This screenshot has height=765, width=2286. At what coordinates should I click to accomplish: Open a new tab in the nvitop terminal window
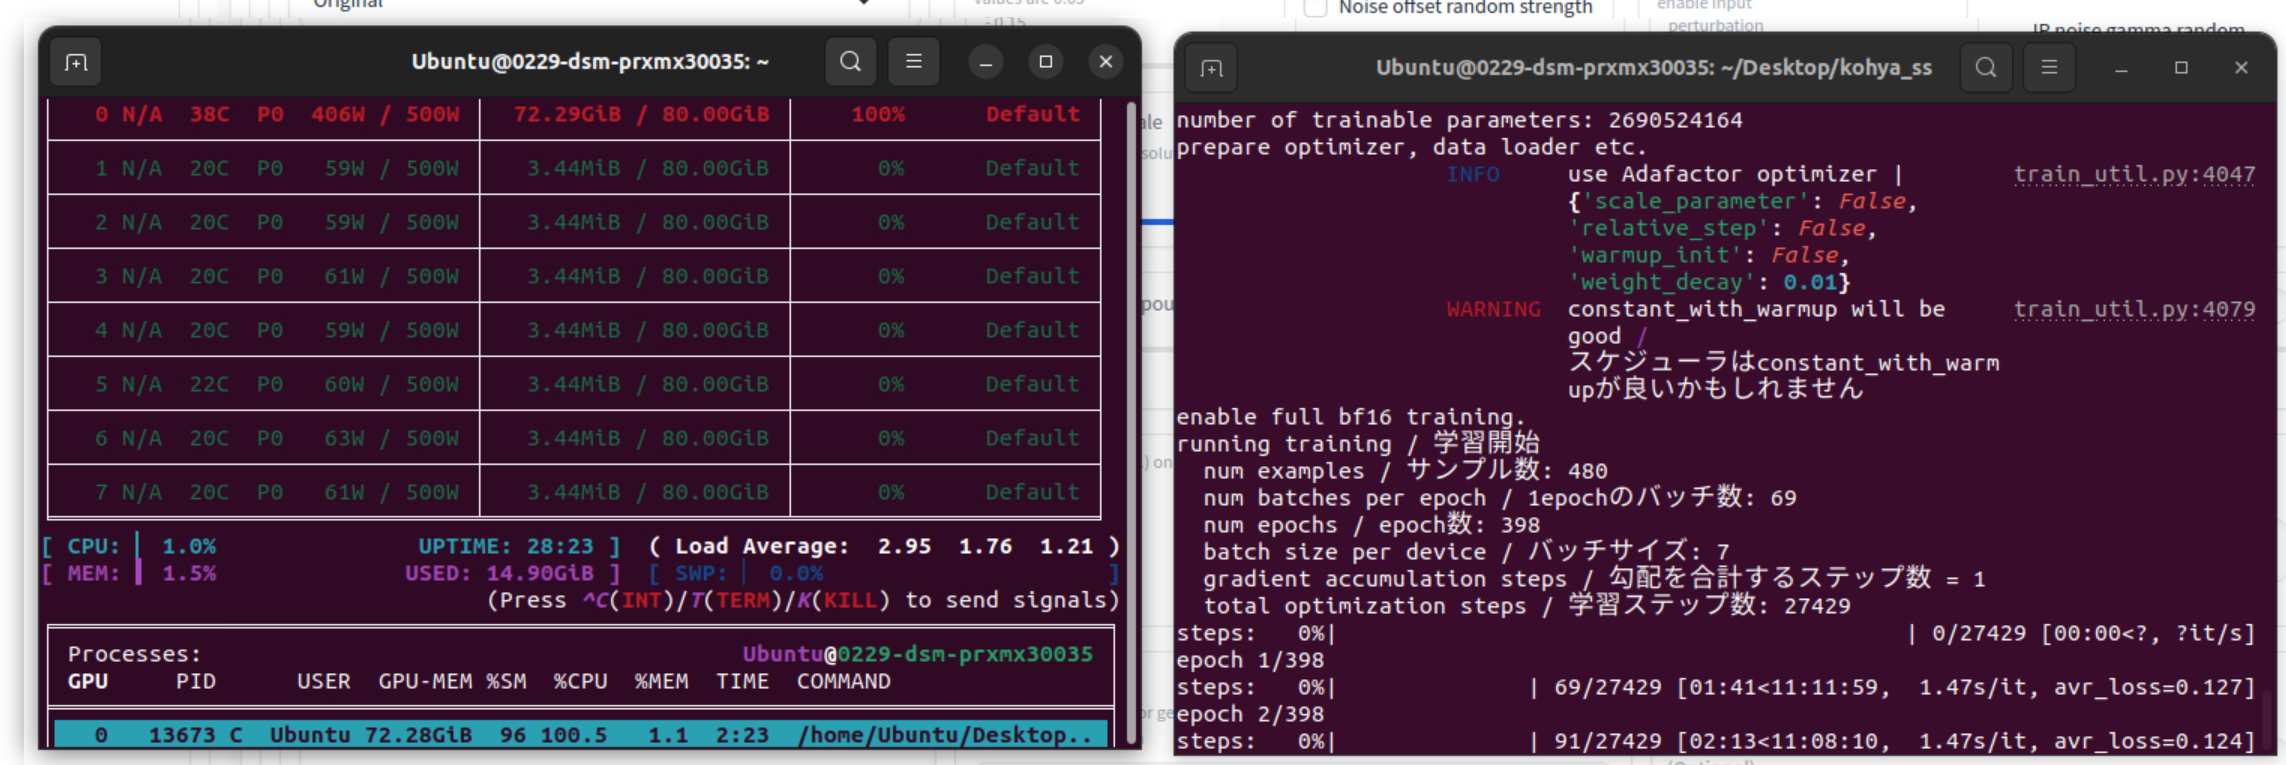coord(76,63)
